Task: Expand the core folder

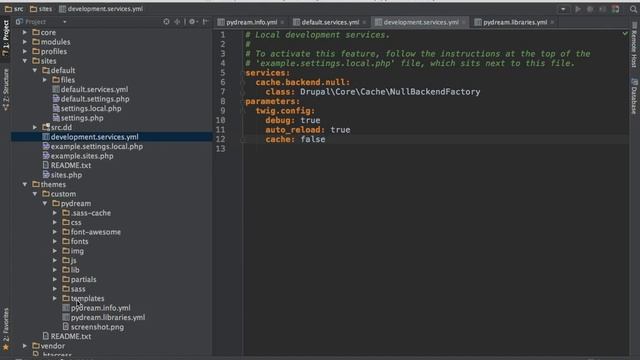Action: 25,32
